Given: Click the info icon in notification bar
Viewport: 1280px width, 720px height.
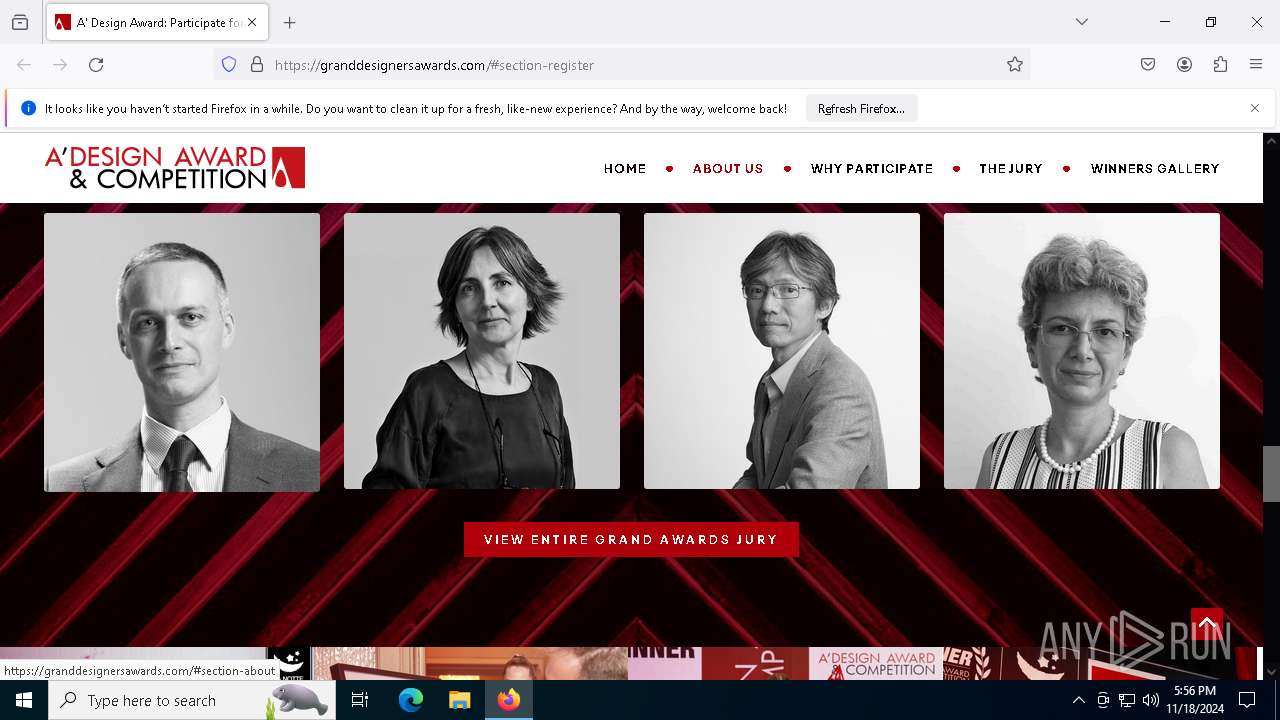Looking at the screenshot, I should (28, 108).
